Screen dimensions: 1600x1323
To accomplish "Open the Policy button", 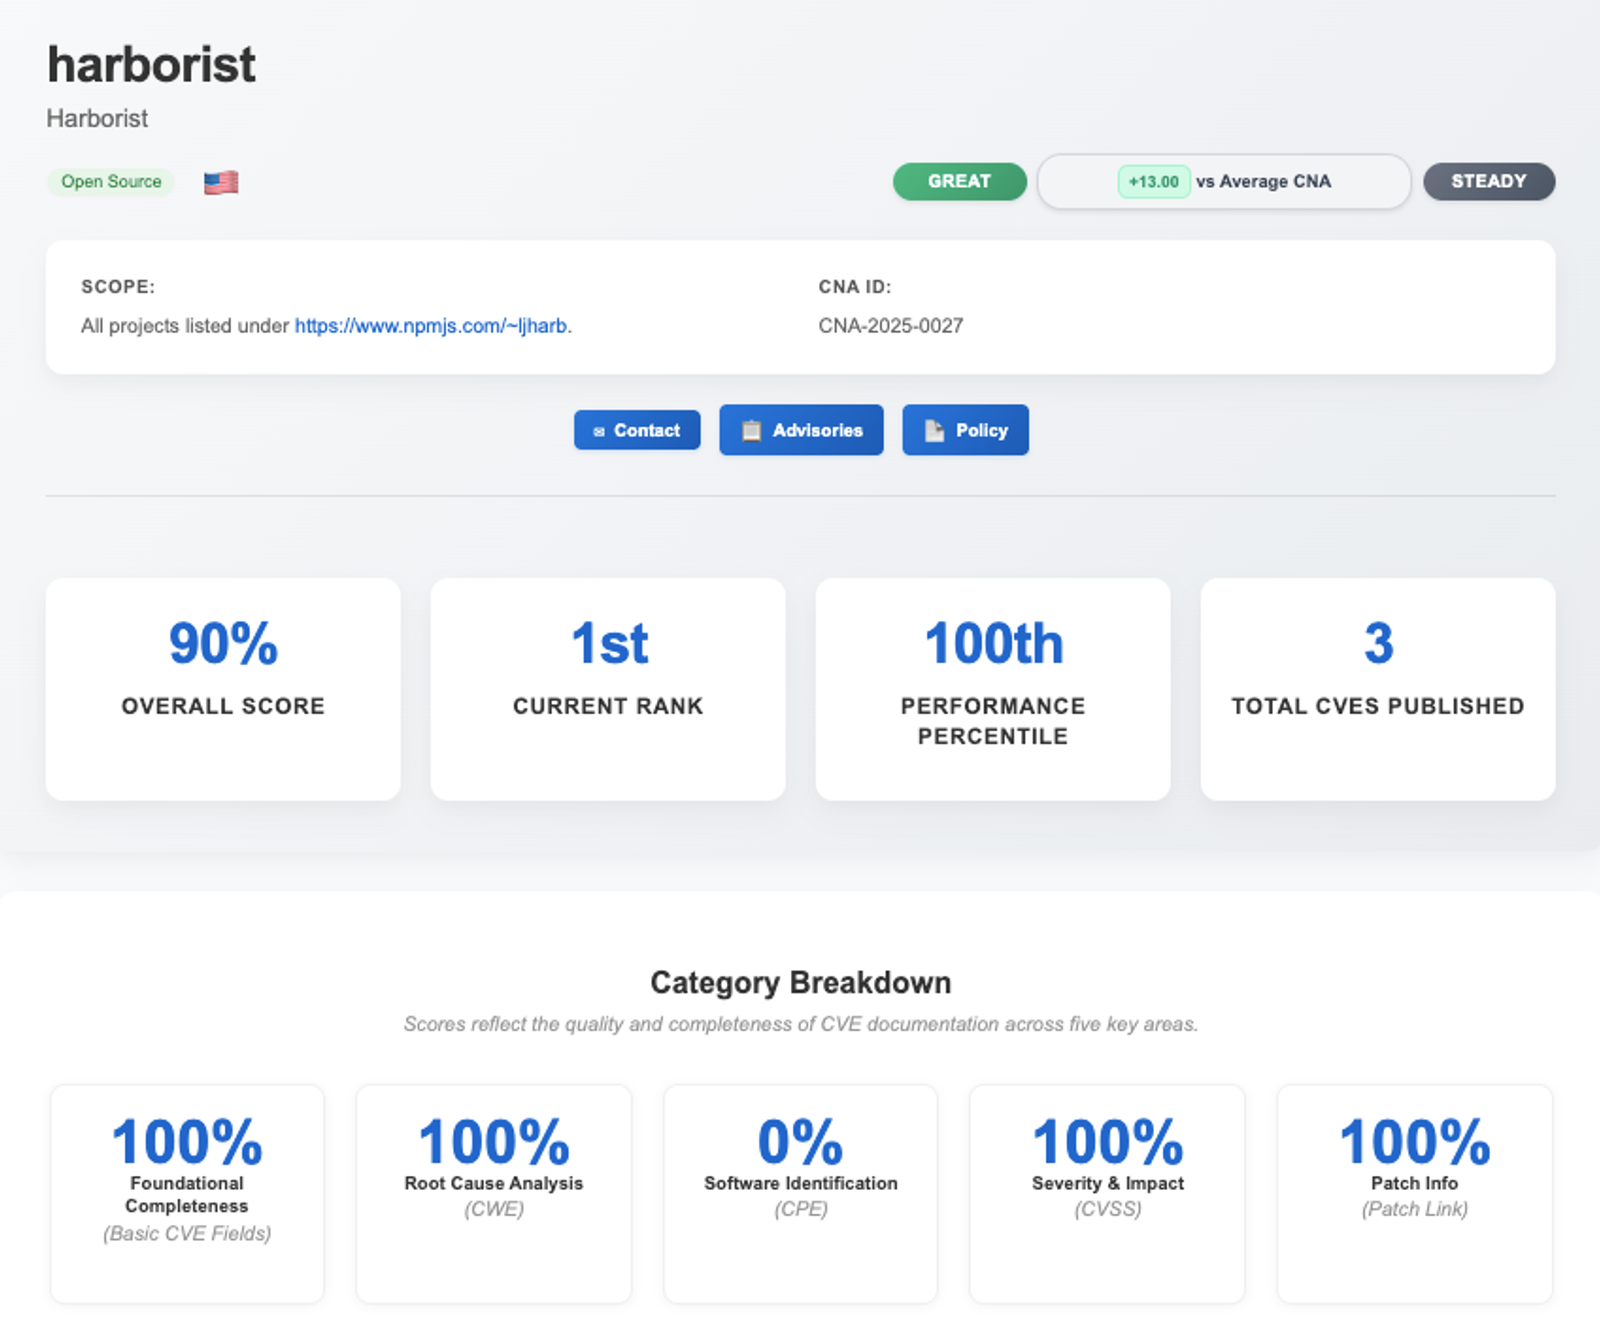I will [965, 430].
